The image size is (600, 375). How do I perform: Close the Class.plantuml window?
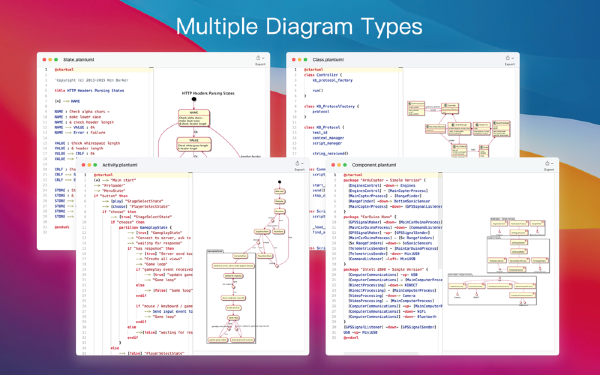point(293,60)
